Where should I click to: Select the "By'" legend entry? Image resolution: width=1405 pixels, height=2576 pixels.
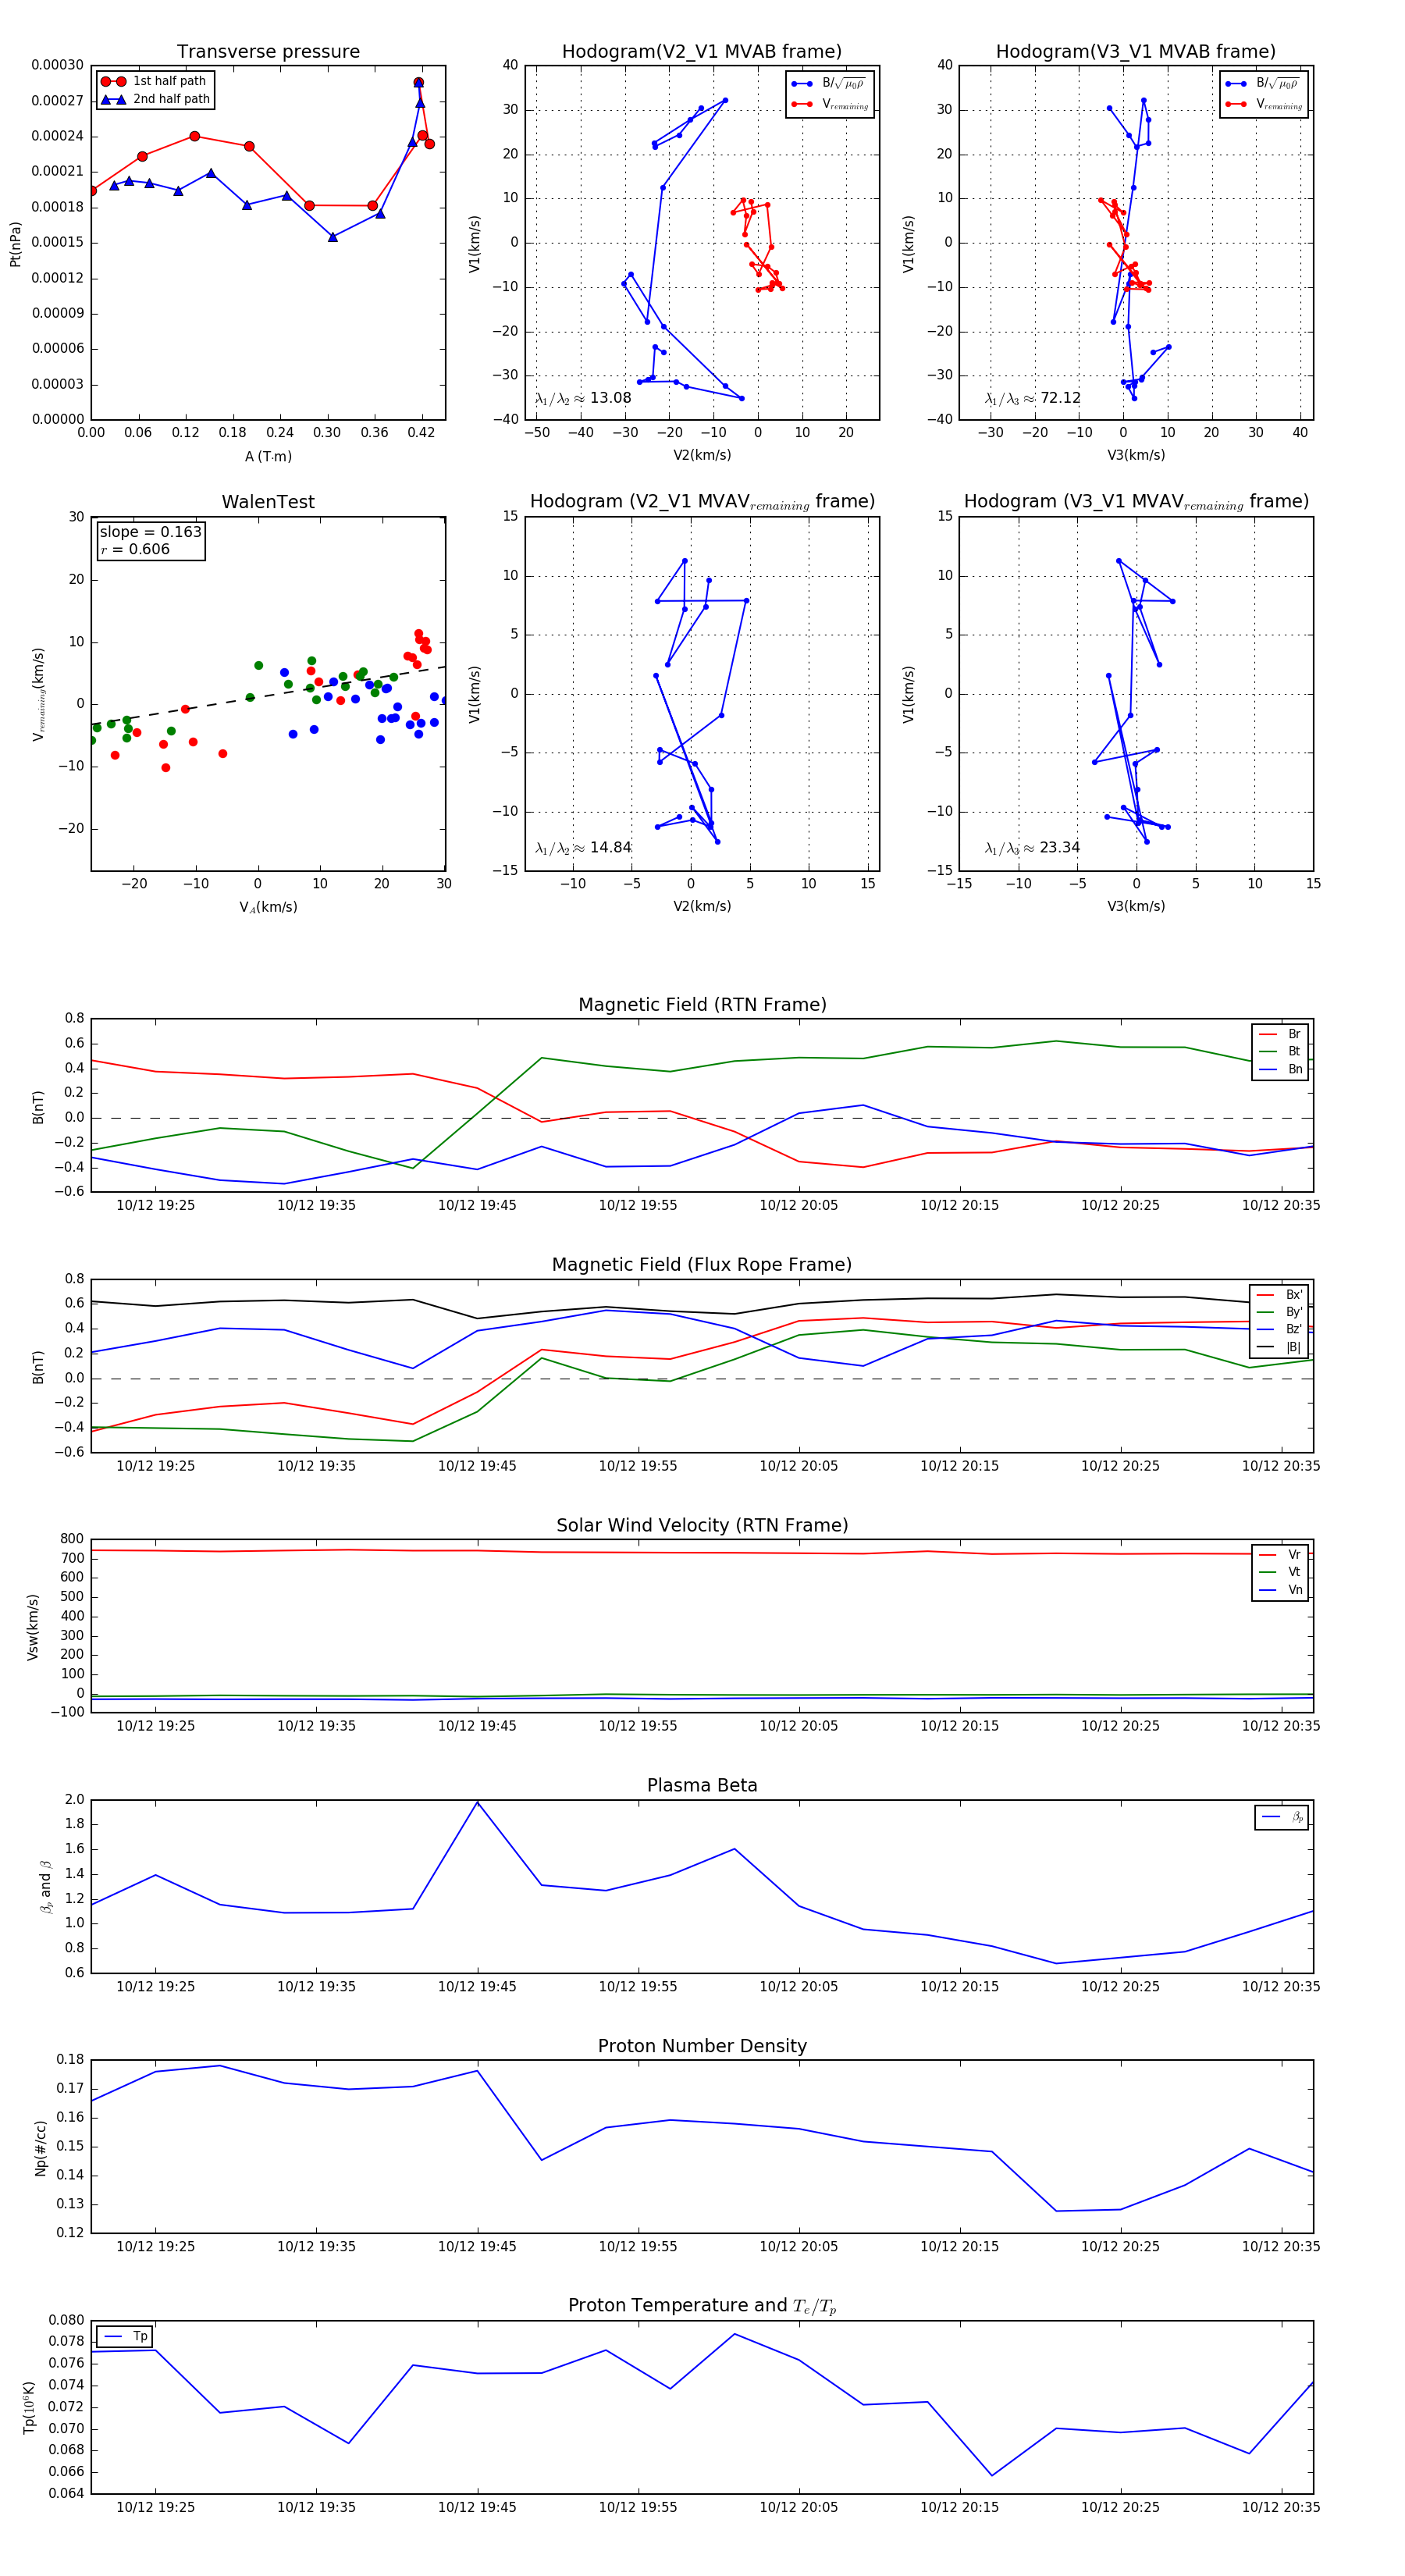coord(1280,1312)
